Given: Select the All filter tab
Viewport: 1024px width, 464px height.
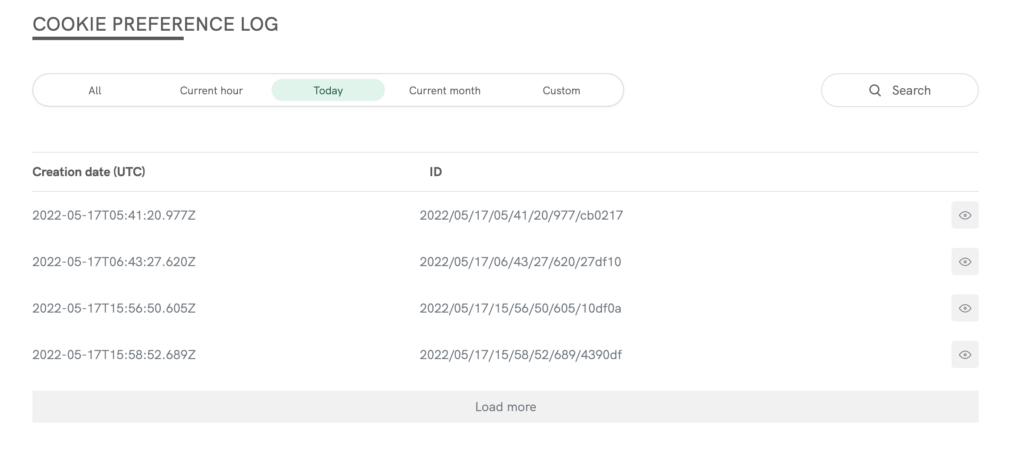Looking at the screenshot, I should [95, 90].
